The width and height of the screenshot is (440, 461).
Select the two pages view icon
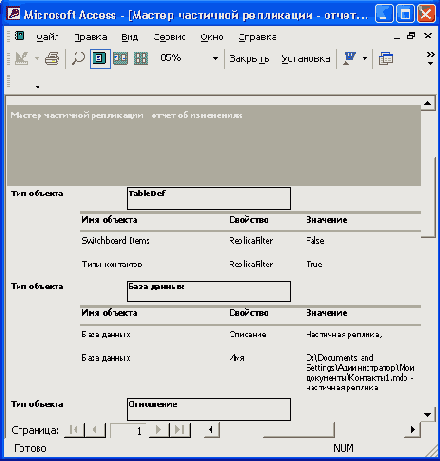pos(120,59)
